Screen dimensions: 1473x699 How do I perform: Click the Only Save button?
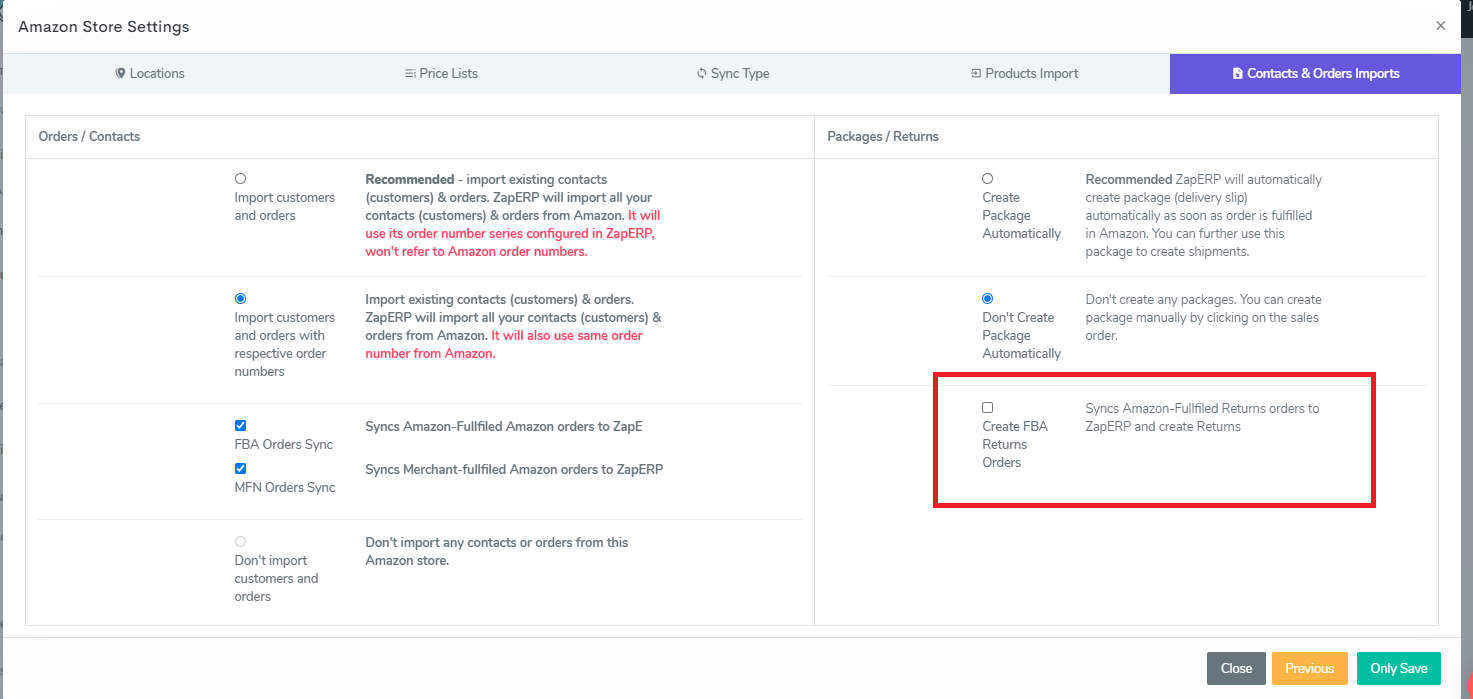click(x=1398, y=668)
